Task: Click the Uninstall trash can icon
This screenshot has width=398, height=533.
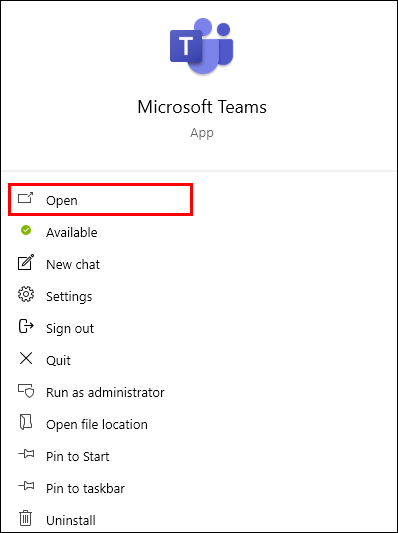Action: [x=25, y=518]
